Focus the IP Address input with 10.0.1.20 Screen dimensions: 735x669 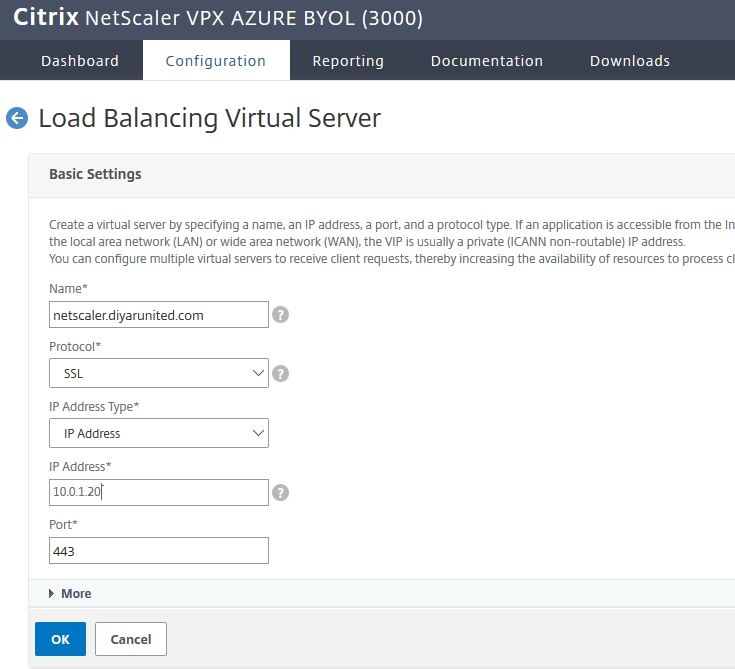pyautogui.click(x=159, y=492)
